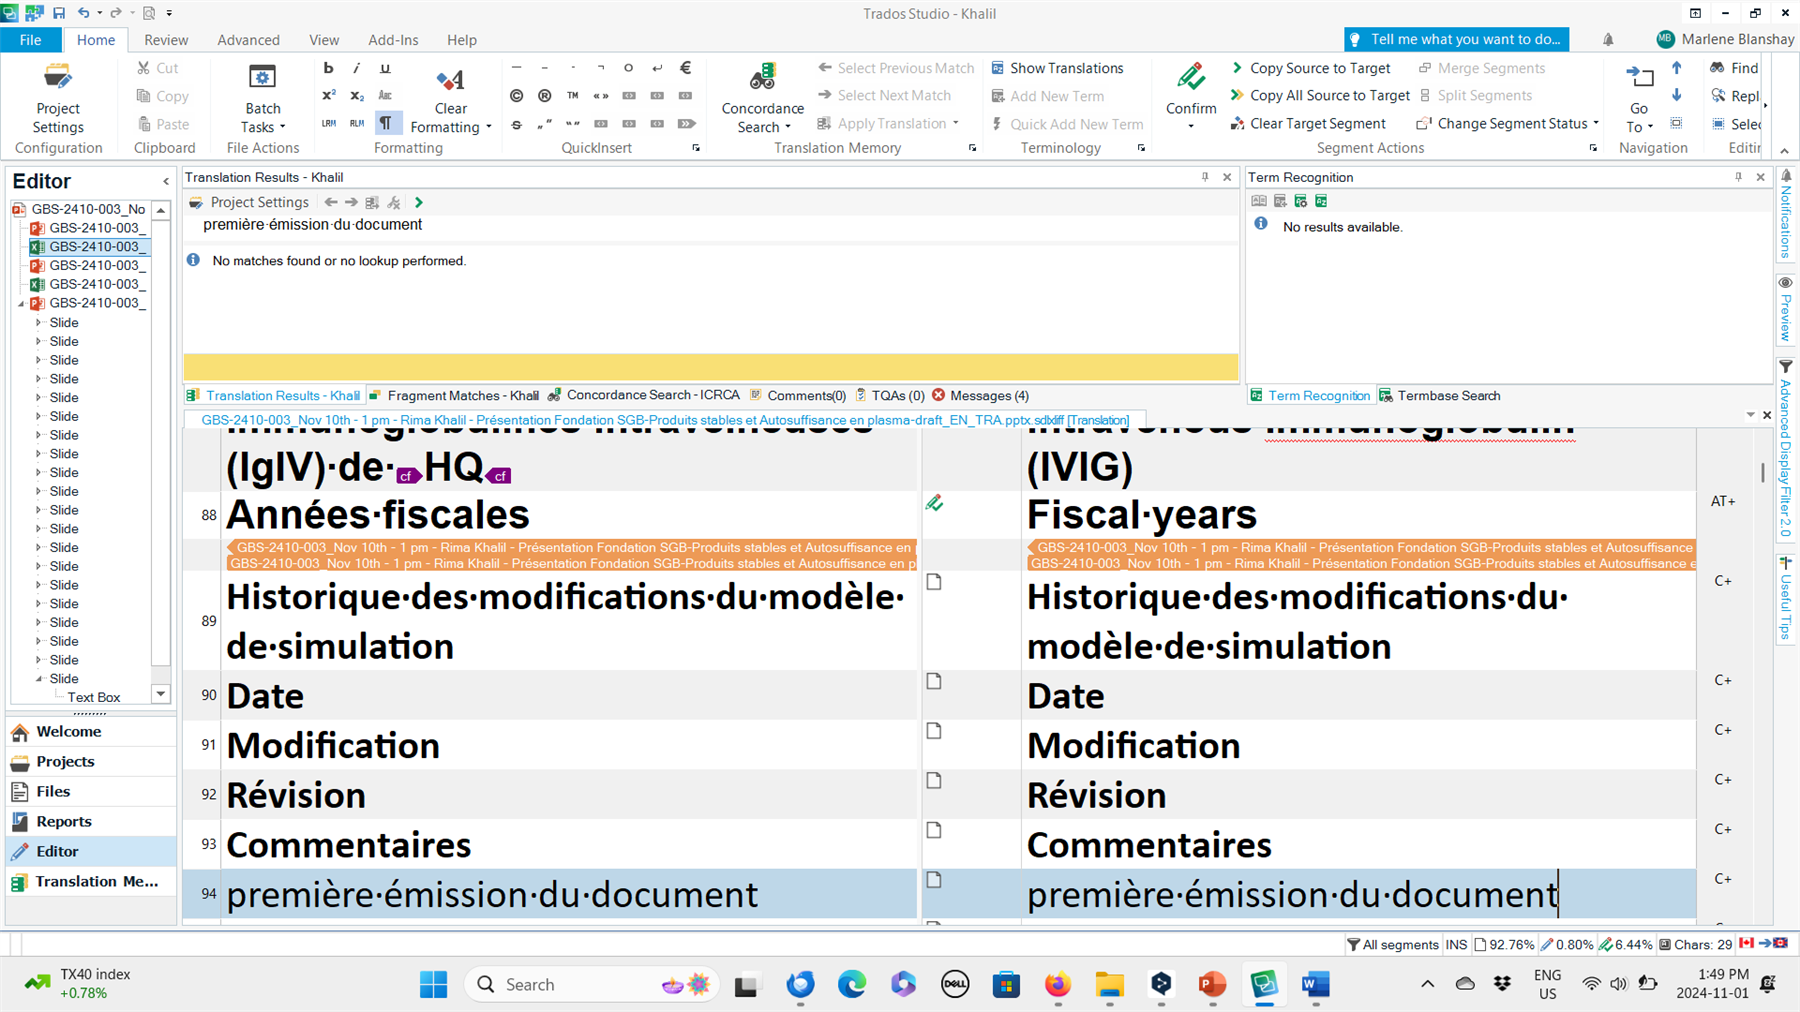Click Copy Source to Target
Image resolution: width=1800 pixels, height=1012 pixels.
click(1310, 68)
